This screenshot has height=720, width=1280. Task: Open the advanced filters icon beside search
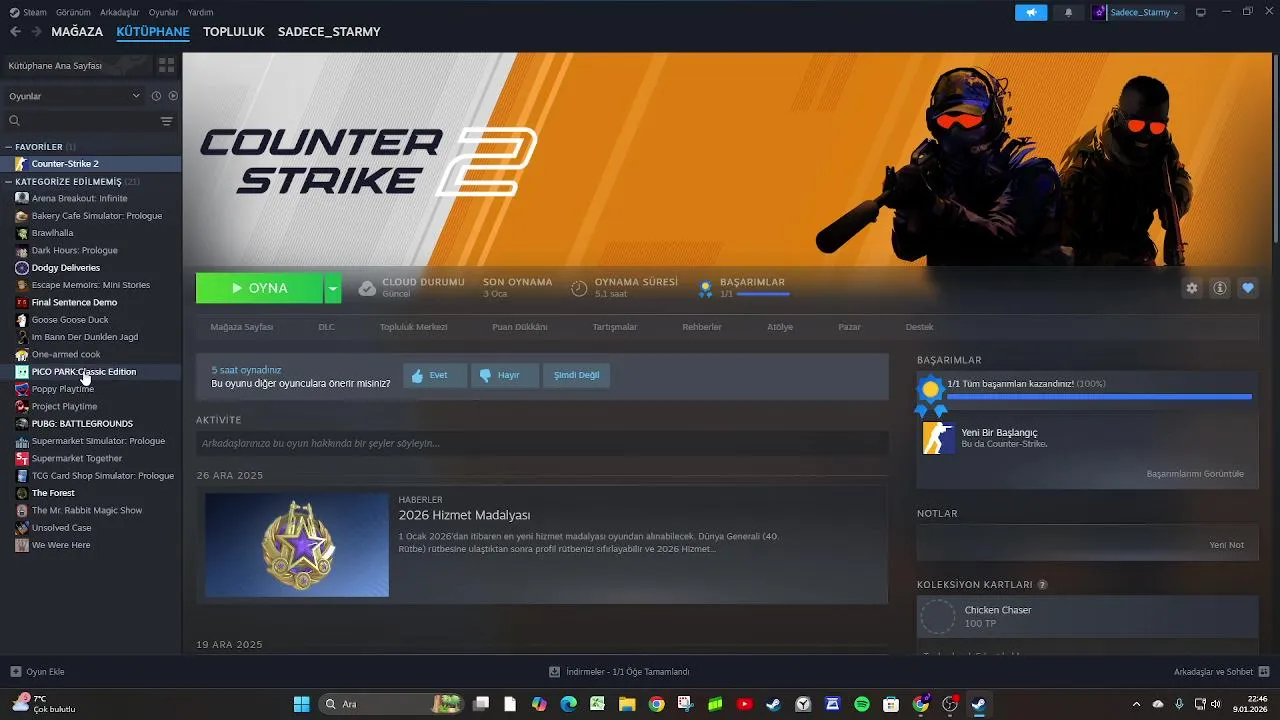tap(166, 121)
